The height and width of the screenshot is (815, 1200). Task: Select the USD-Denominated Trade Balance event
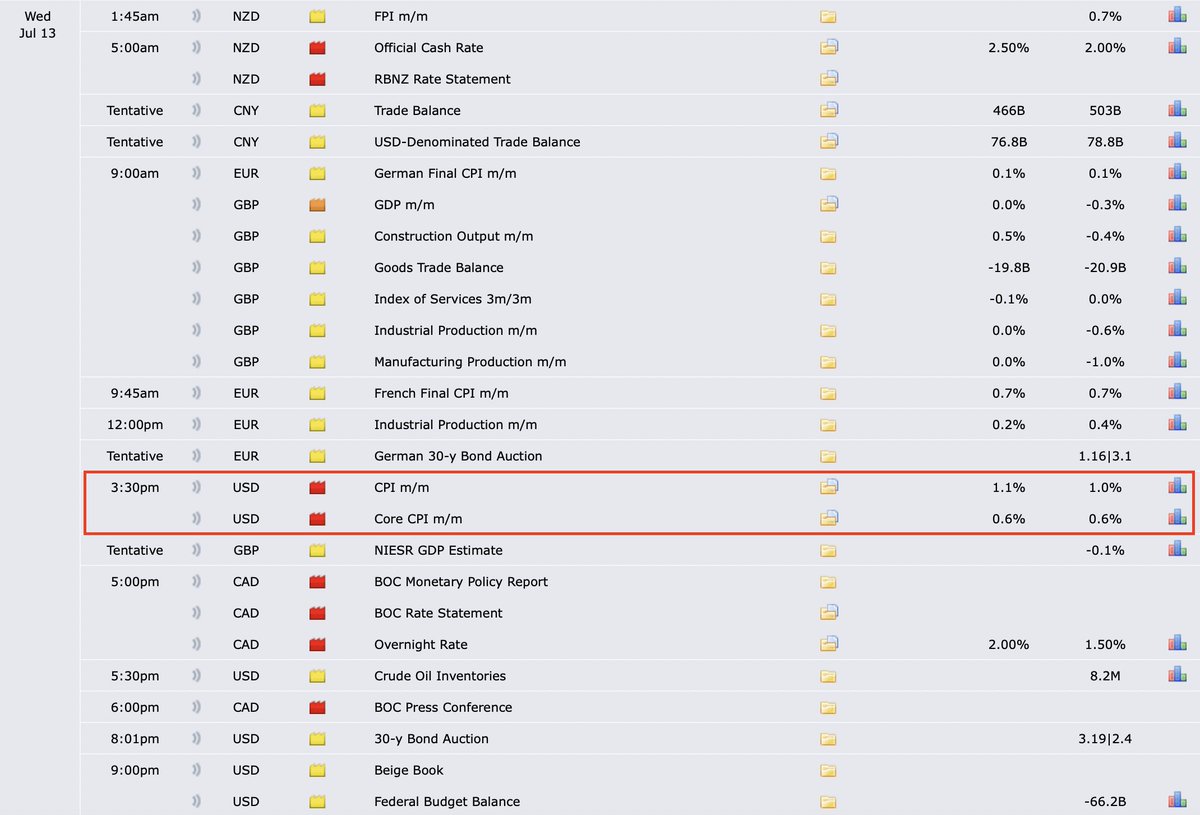(x=477, y=142)
